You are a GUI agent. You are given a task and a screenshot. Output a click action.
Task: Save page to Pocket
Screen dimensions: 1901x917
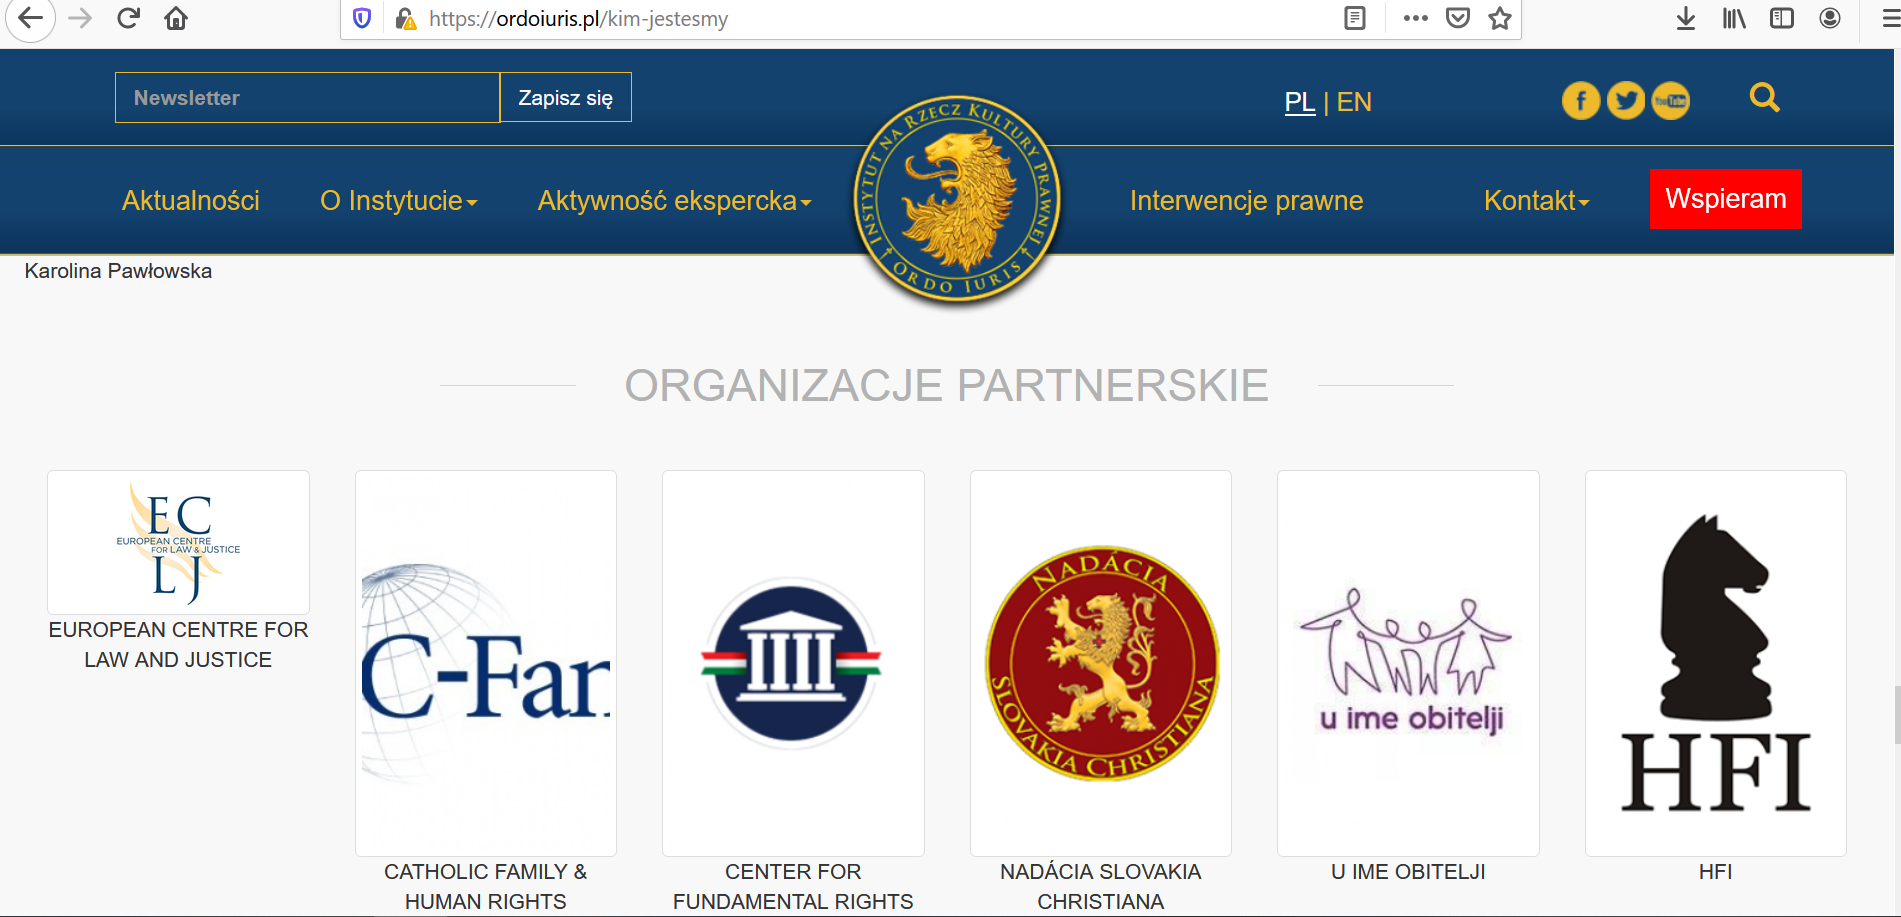point(1458,19)
